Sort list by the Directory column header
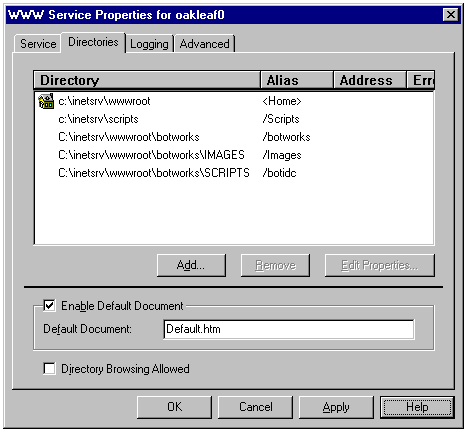 pyautogui.click(x=147, y=80)
